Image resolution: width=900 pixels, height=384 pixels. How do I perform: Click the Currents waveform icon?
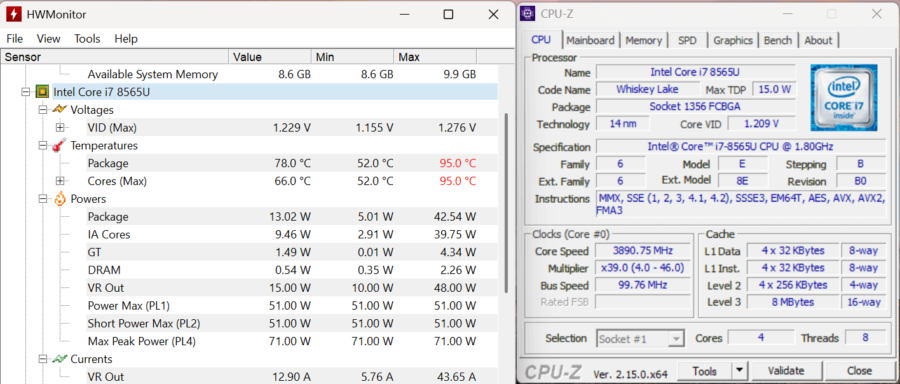click(60, 359)
